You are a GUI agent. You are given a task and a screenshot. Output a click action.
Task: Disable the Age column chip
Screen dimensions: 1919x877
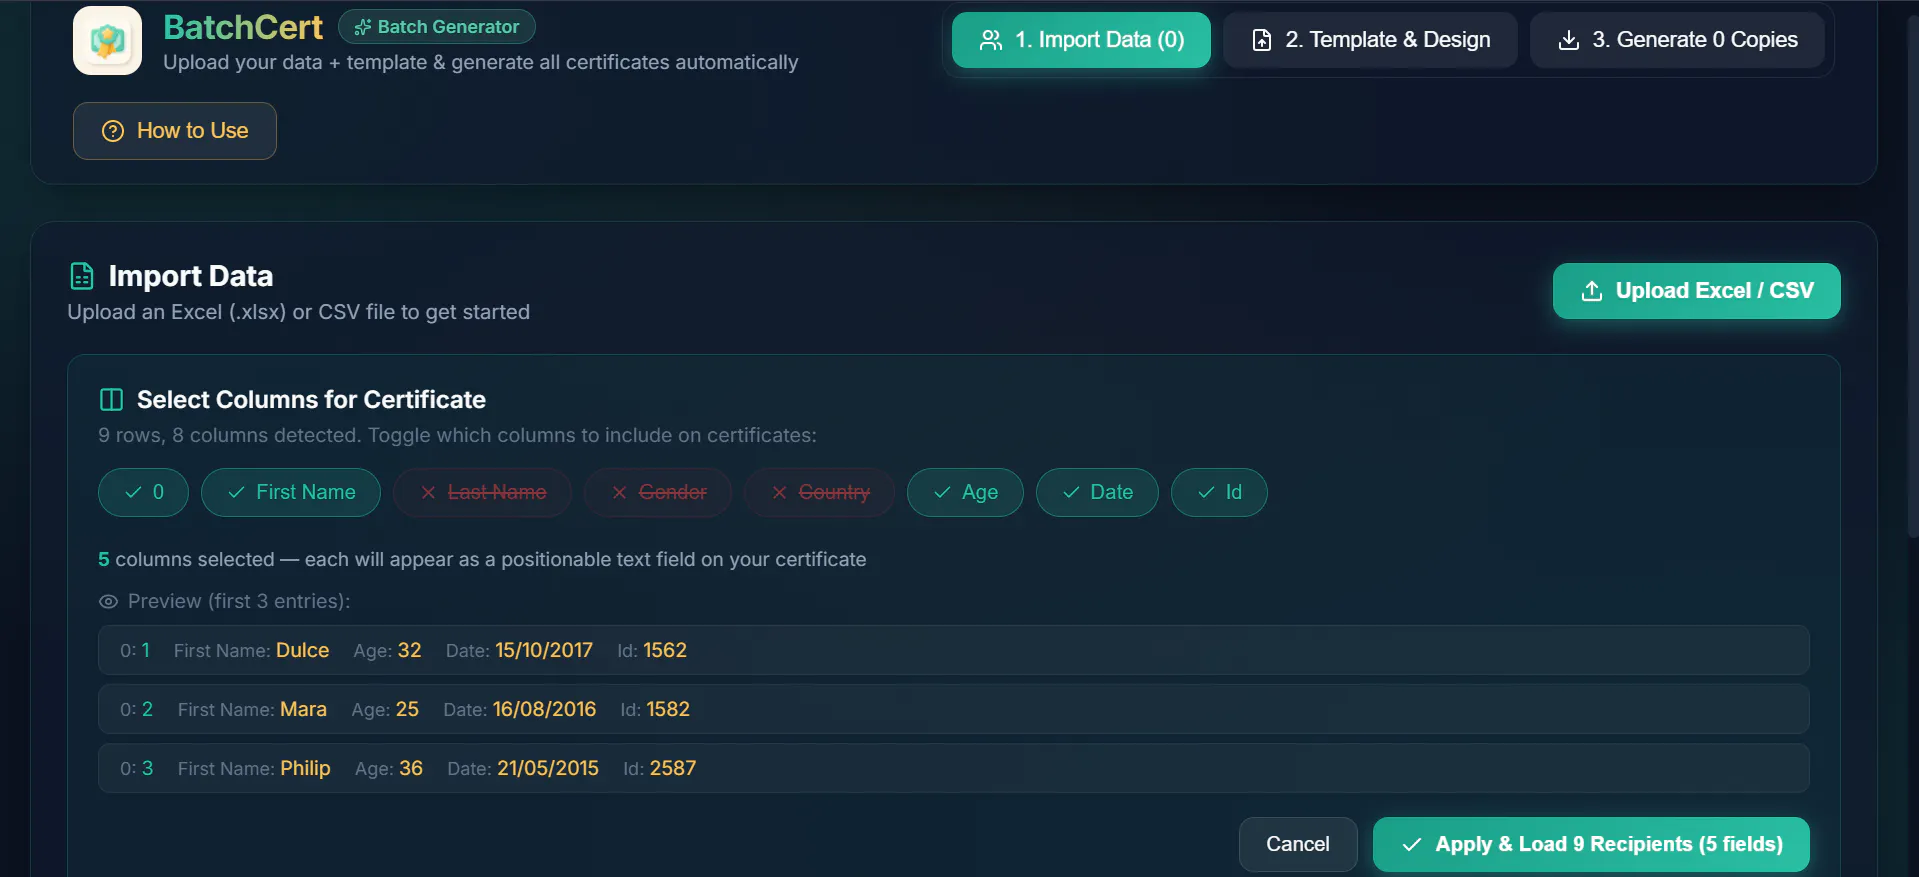(x=965, y=492)
